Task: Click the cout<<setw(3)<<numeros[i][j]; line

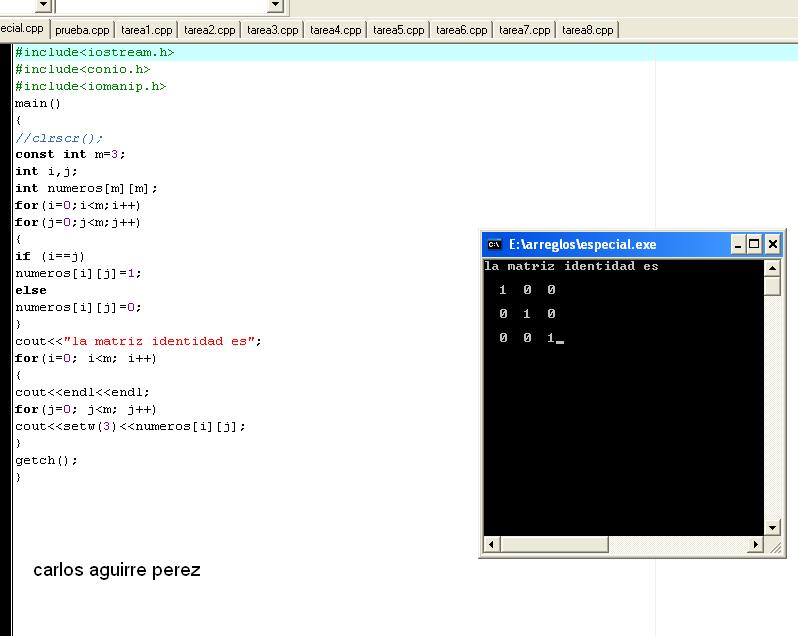Action: tap(130, 426)
